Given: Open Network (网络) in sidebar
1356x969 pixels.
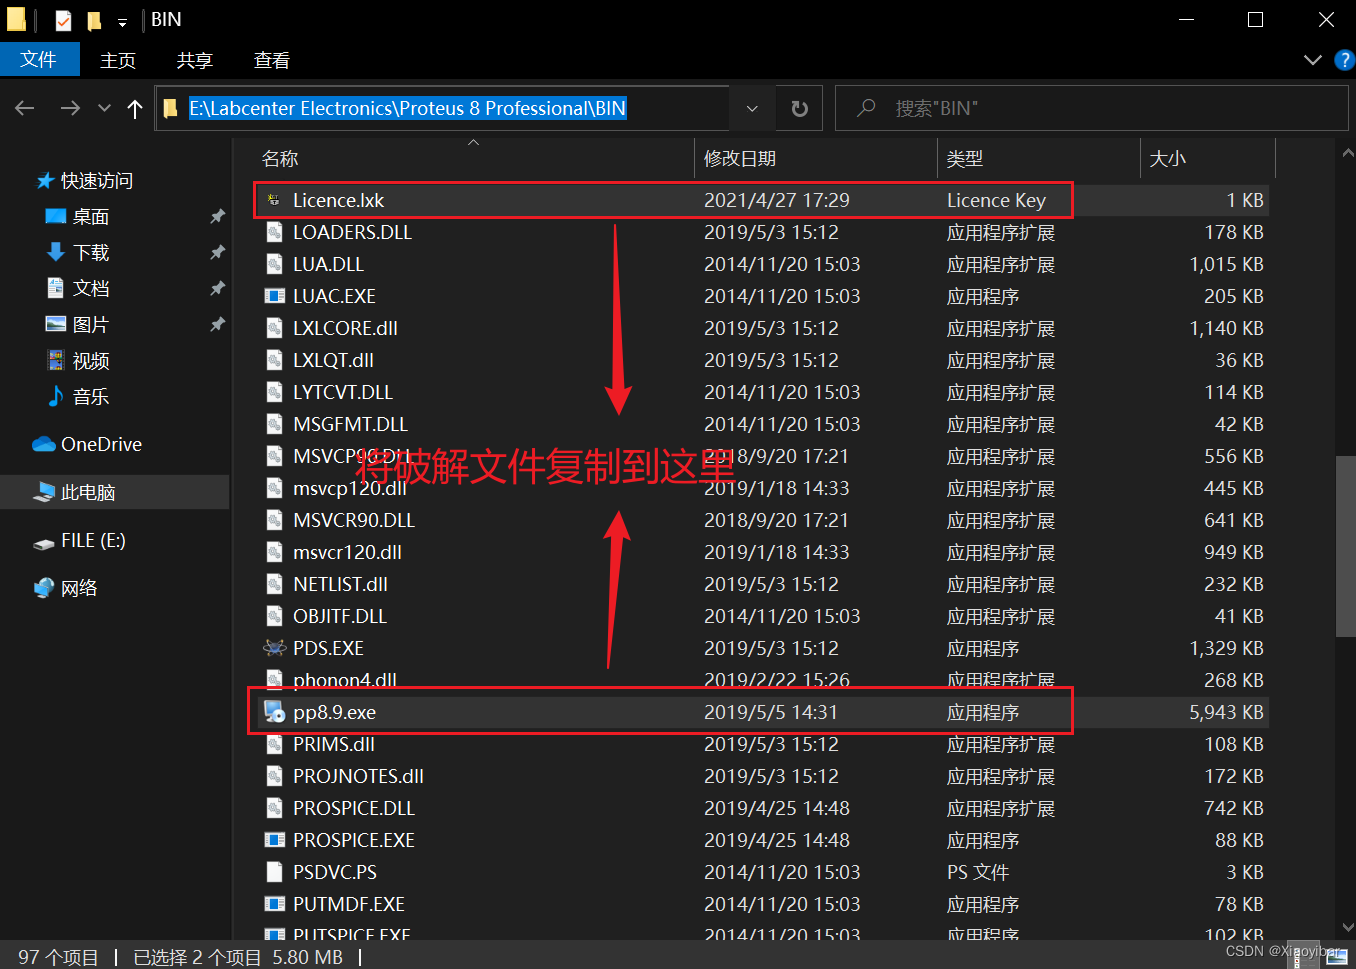Looking at the screenshot, I should [x=66, y=588].
